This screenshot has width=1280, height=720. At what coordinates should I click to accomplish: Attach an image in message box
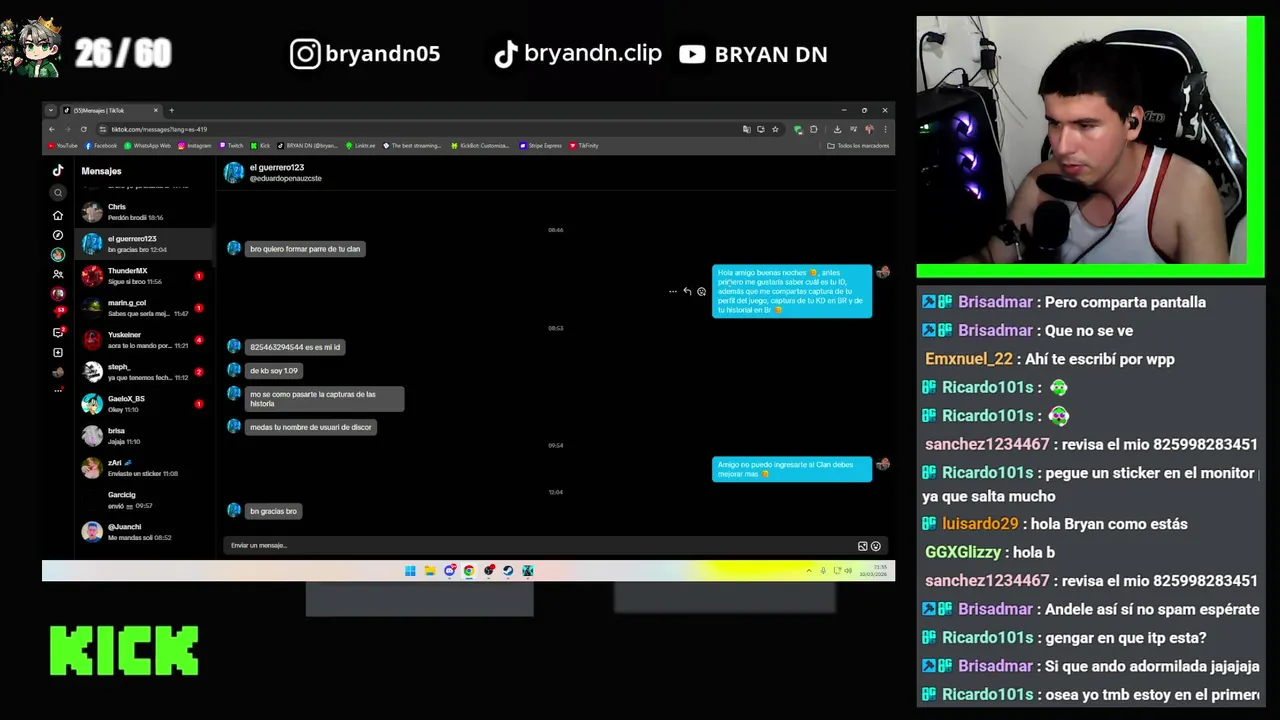pyautogui.click(x=862, y=546)
